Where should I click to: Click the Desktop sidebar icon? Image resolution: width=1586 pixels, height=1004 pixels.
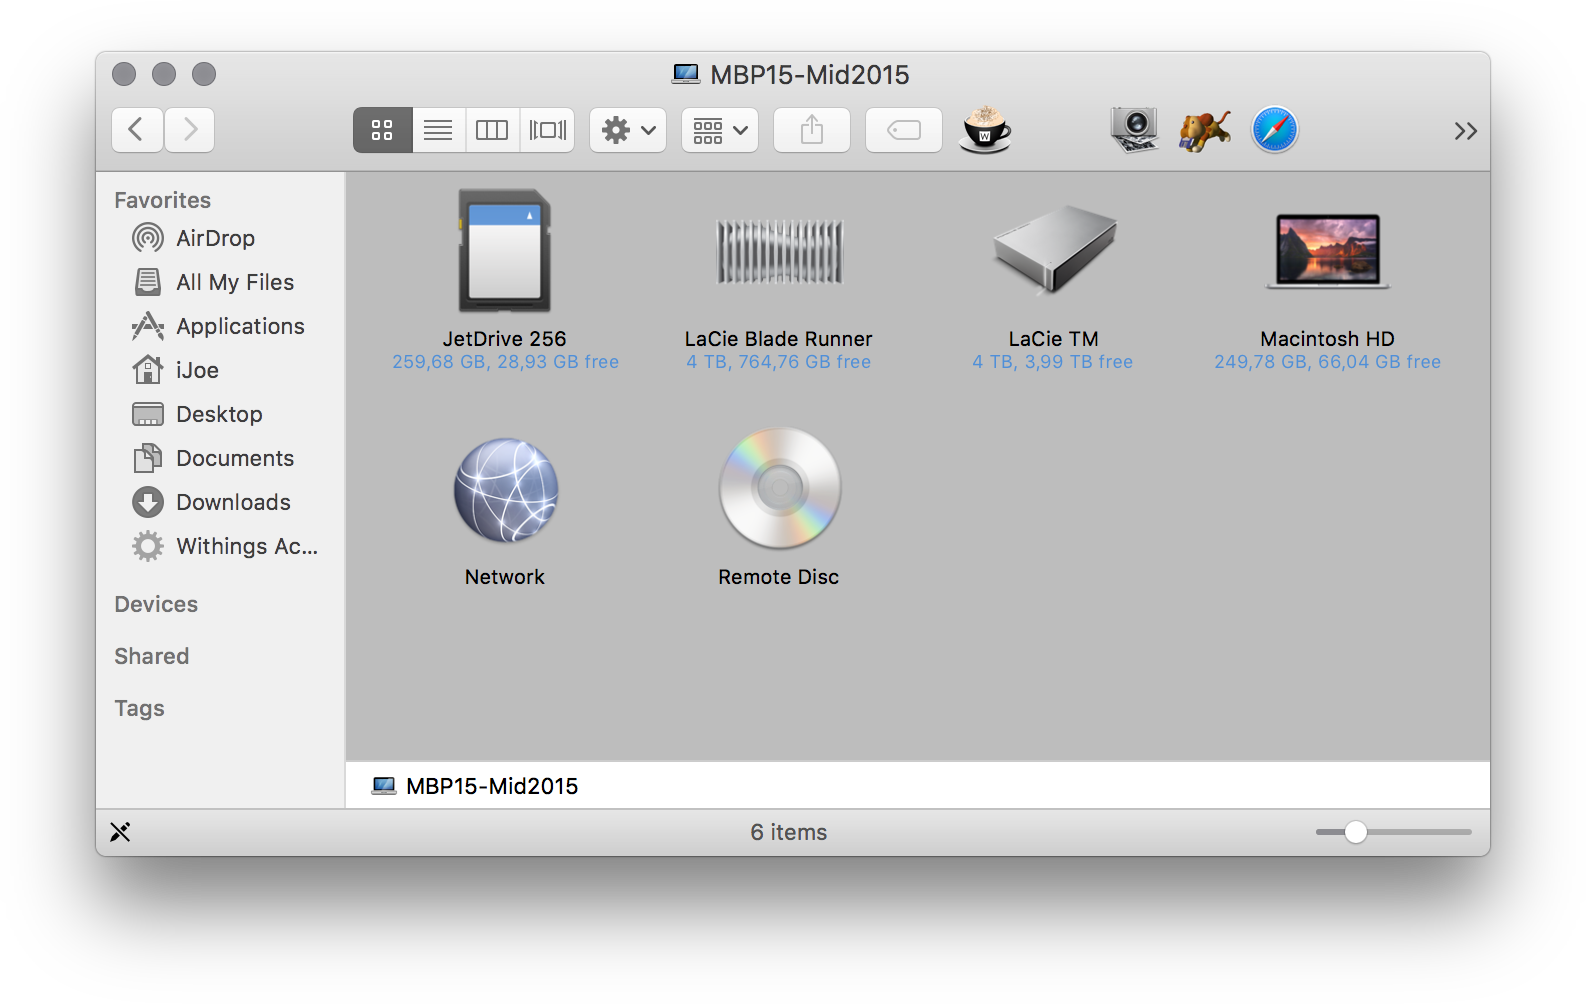click(x=148, y=414)
